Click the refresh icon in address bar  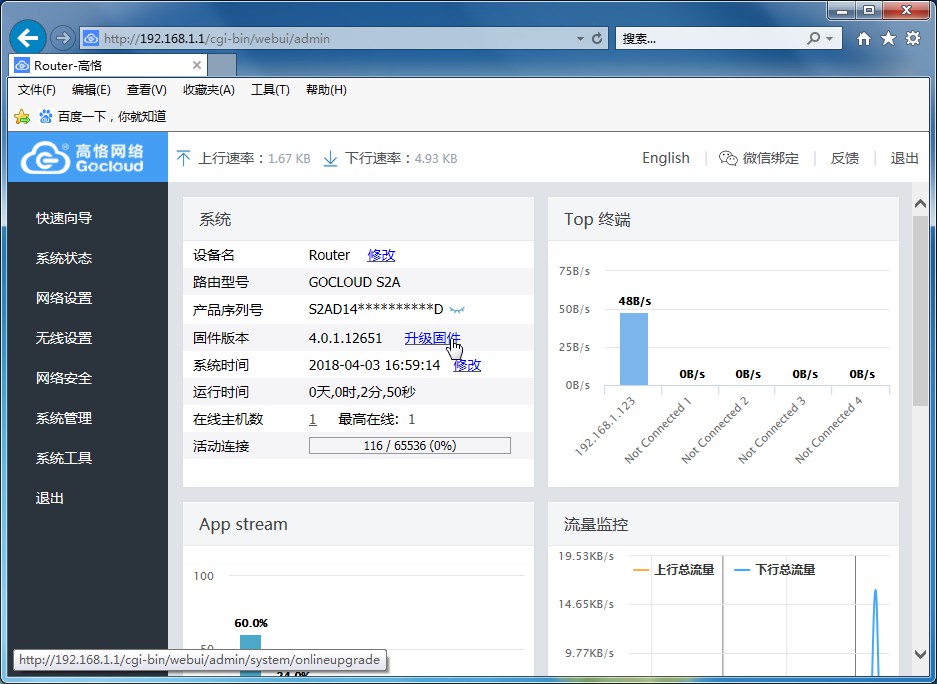pyautogui.click(x=596, y=39)
